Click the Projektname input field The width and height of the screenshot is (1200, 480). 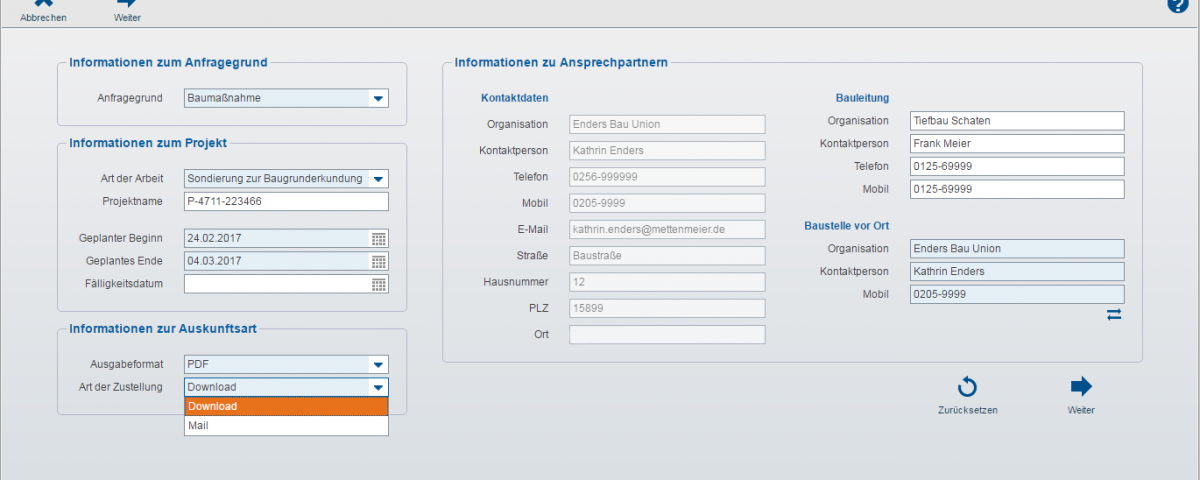click(x=286, y=201)
